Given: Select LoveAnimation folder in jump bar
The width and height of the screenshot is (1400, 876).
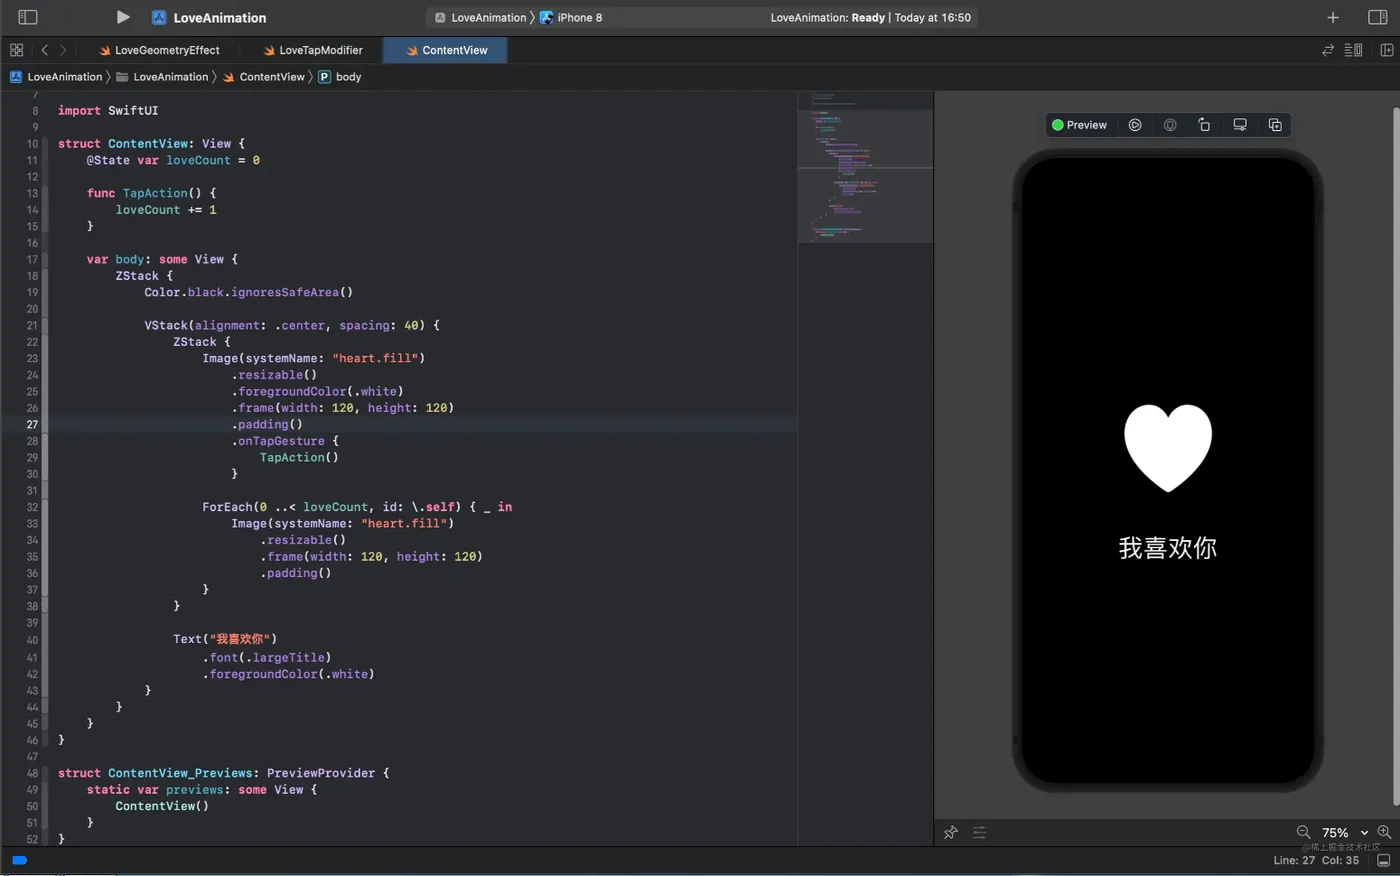Looking at the screenshot, I should click(162, 77).
